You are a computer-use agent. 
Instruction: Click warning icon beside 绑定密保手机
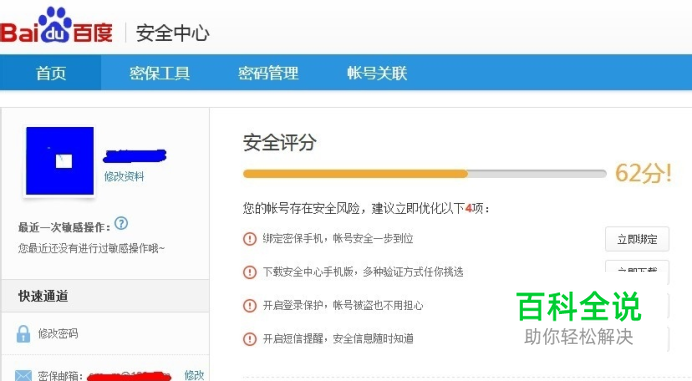pos(250,239)
